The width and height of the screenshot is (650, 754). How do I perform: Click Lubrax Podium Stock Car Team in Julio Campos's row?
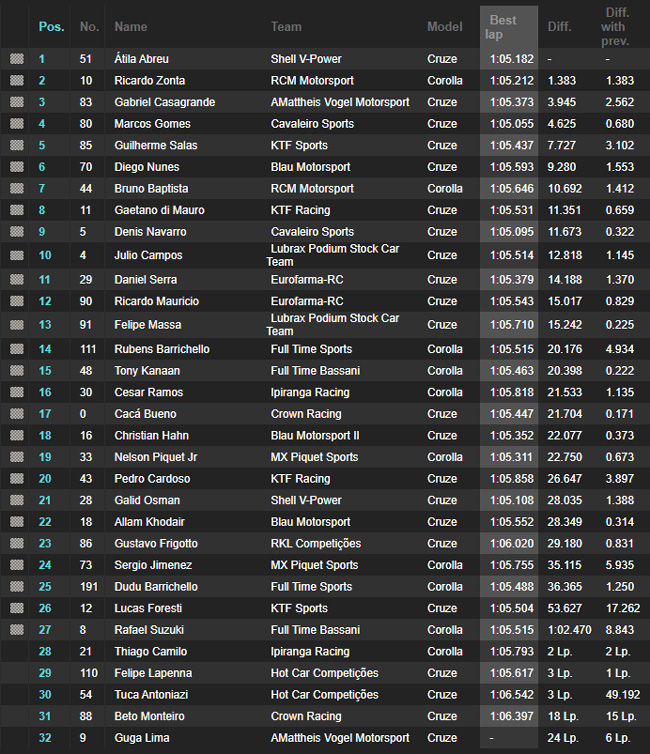333,255
